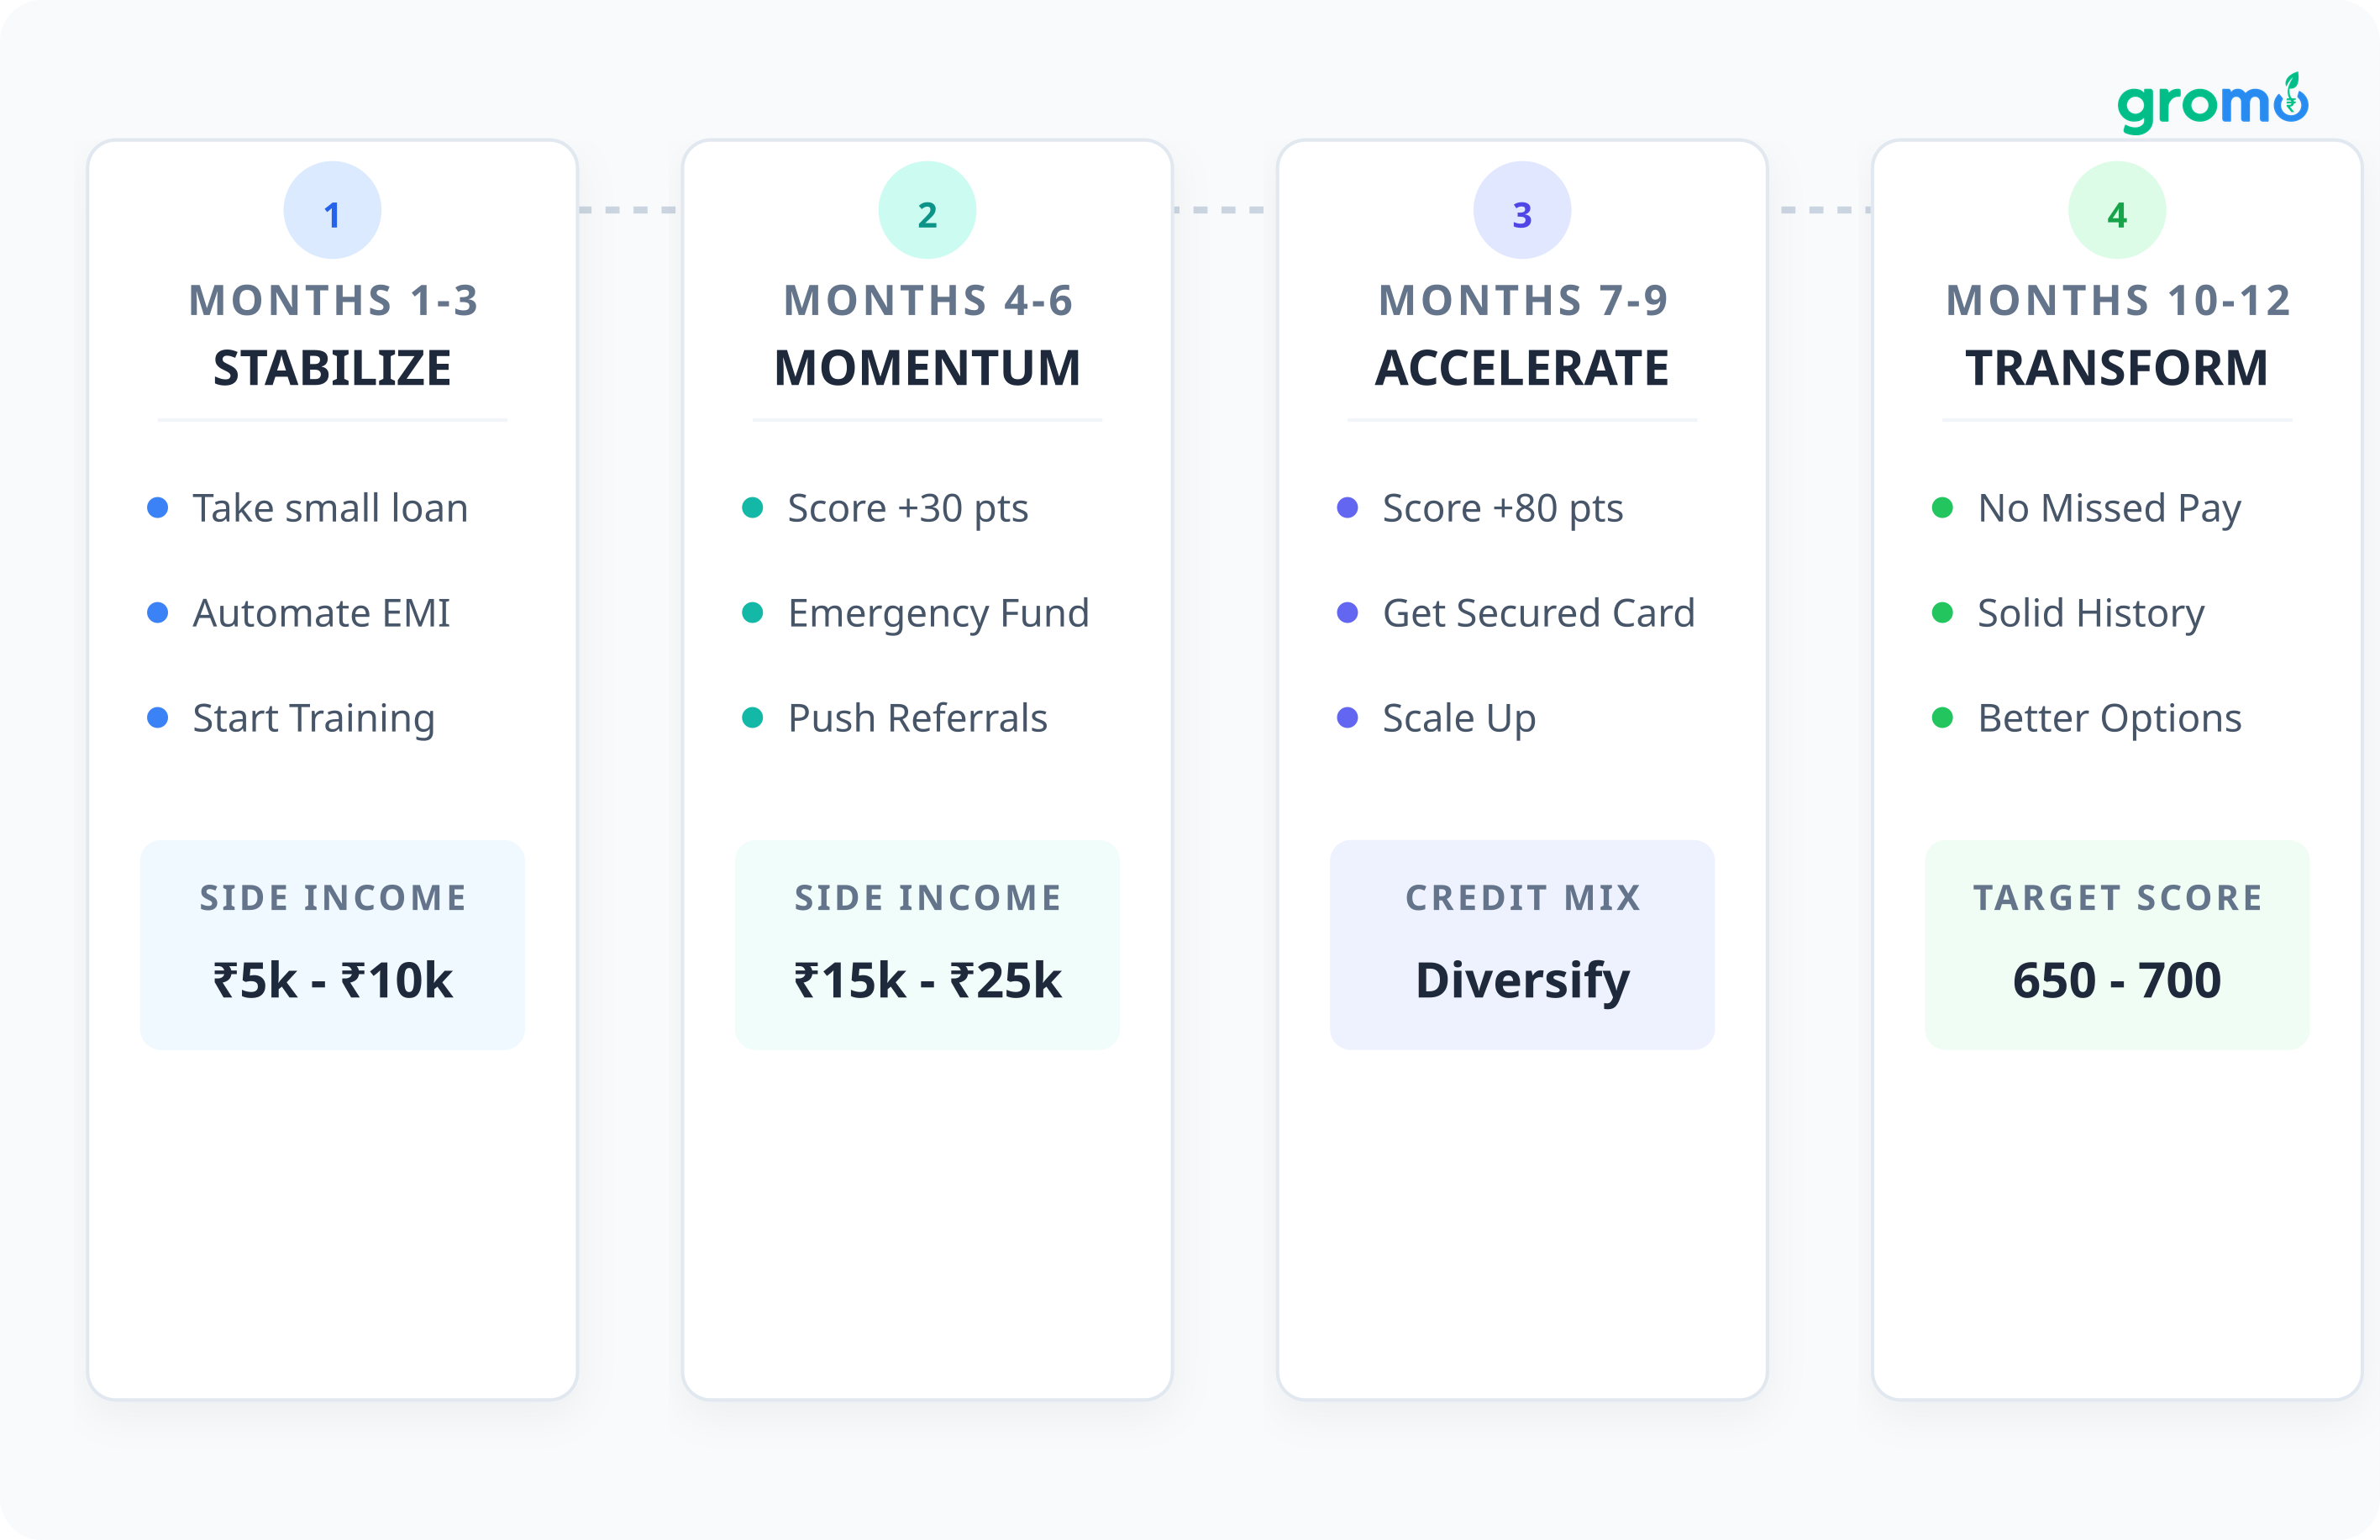Image resolution: width=2380 pixels, height=1540 pixels.
Task: Click the blue bullet beside Automate EMI
Action: [157, 613]
